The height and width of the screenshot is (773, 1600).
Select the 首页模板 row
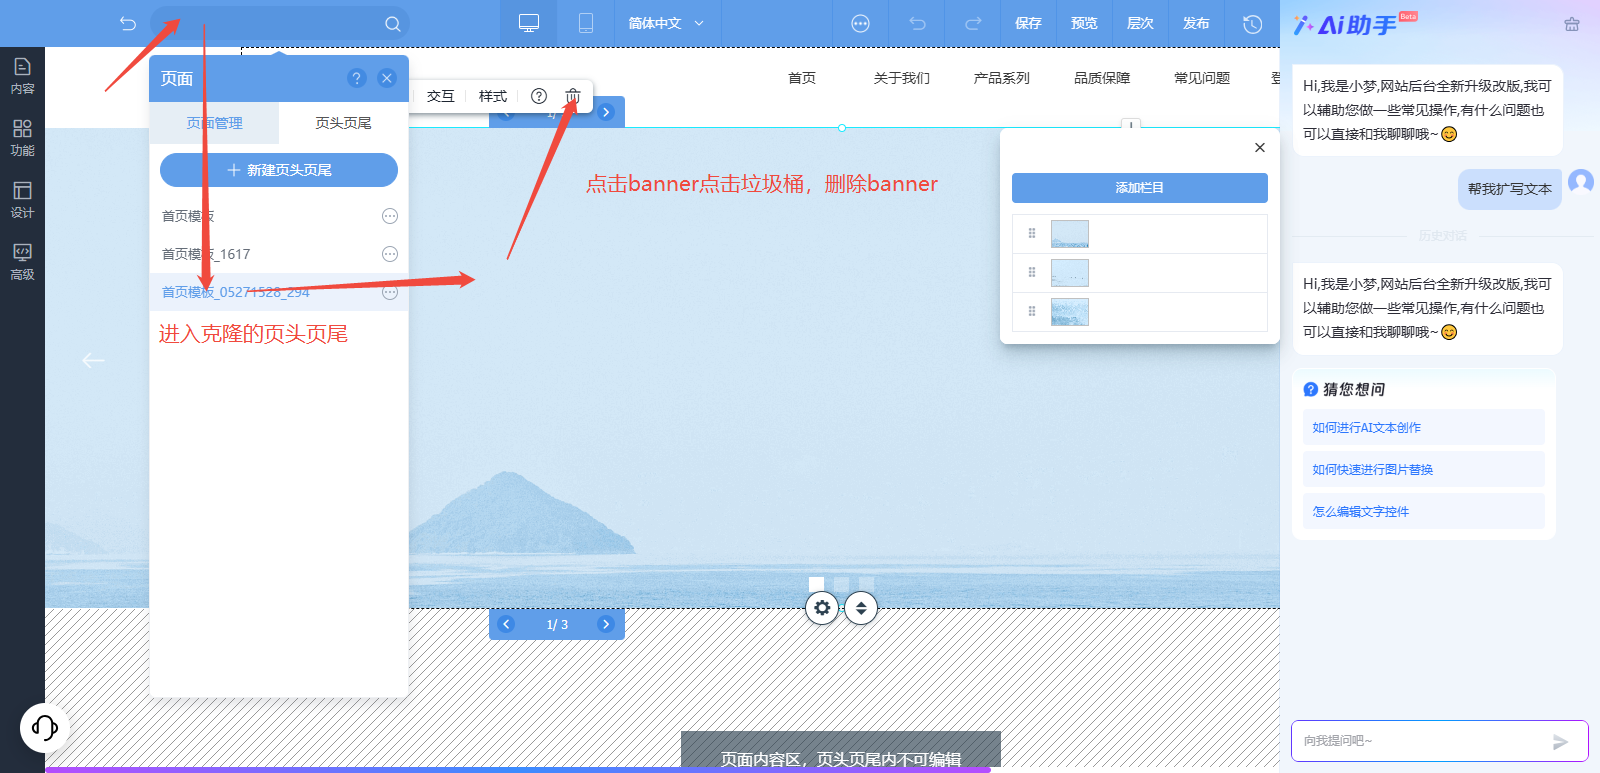[279, 216]
